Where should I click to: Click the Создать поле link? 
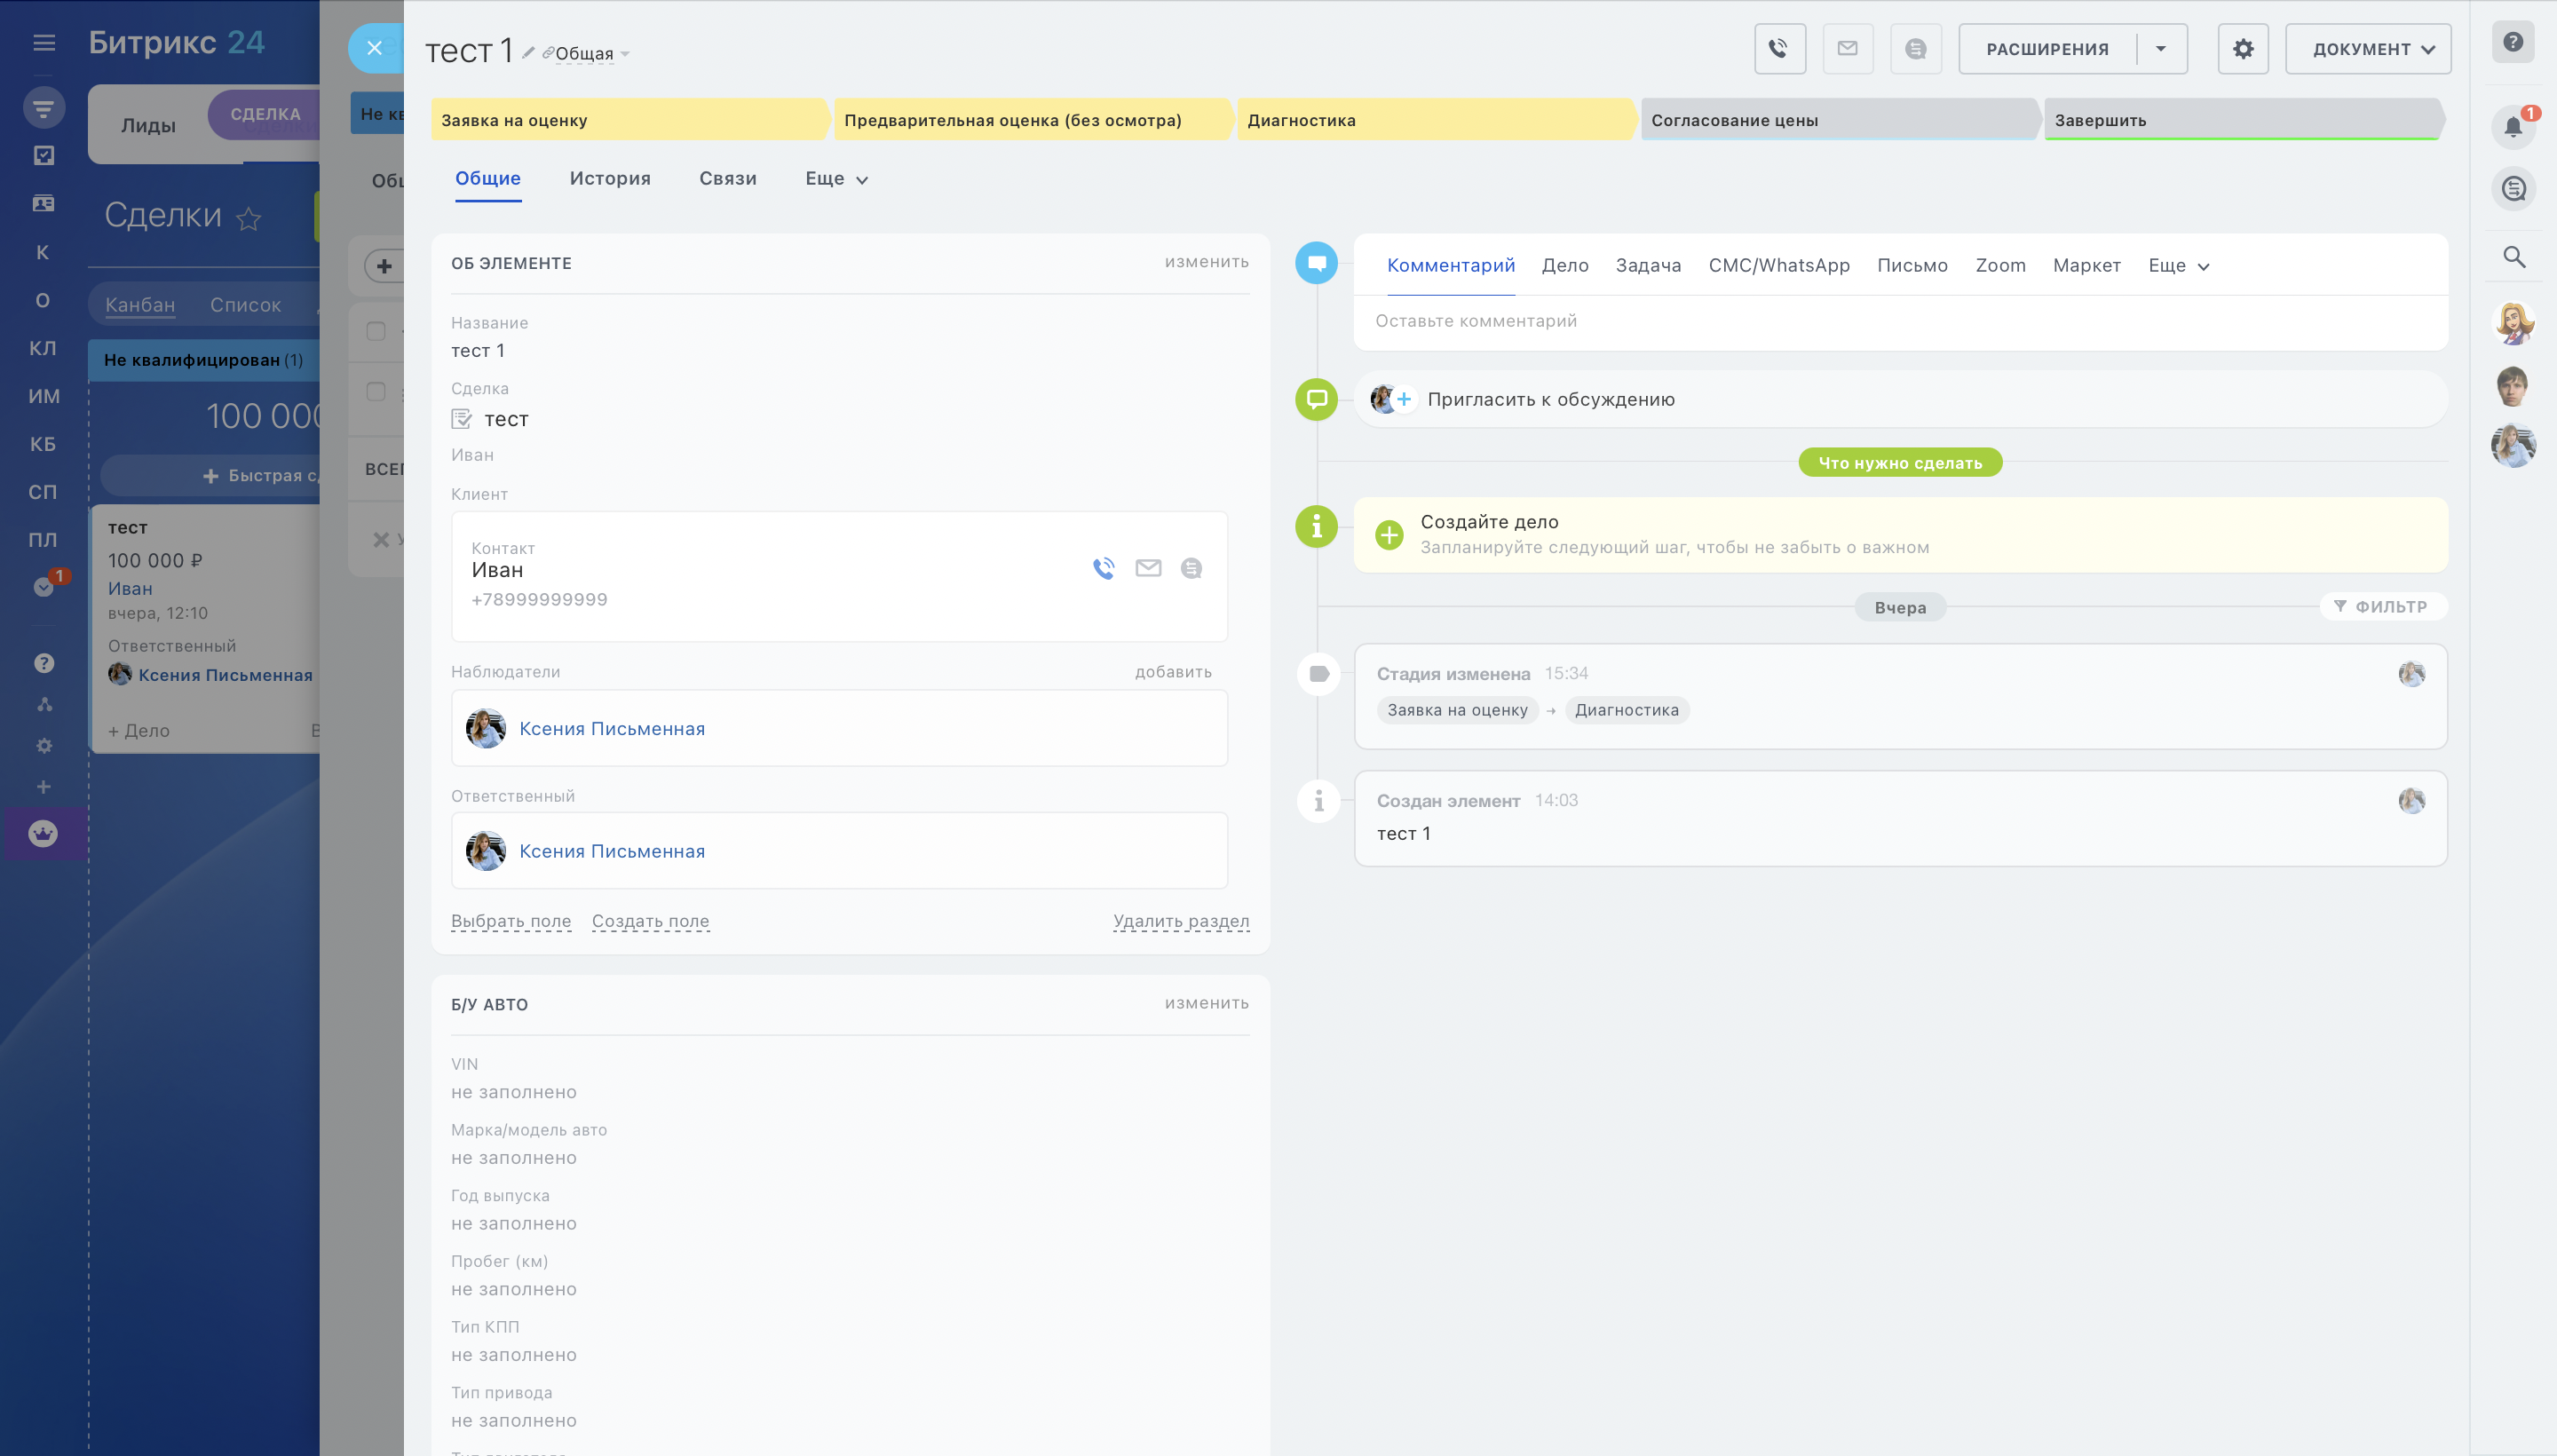[x=650, y=920]
